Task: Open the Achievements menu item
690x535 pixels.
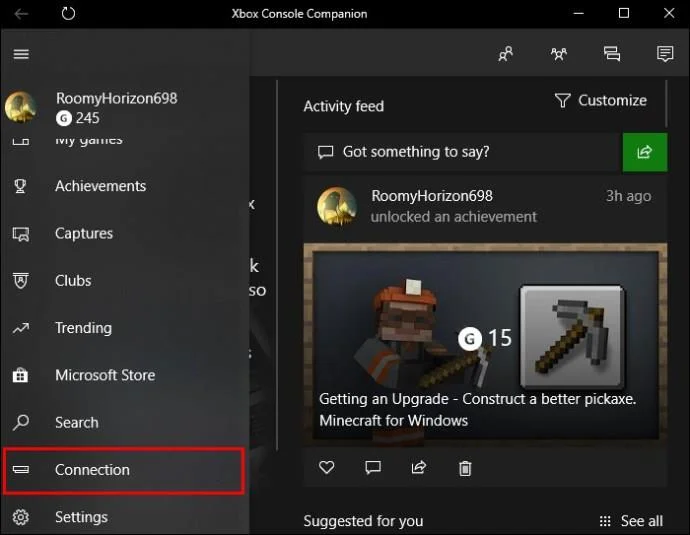Action: 125,186
